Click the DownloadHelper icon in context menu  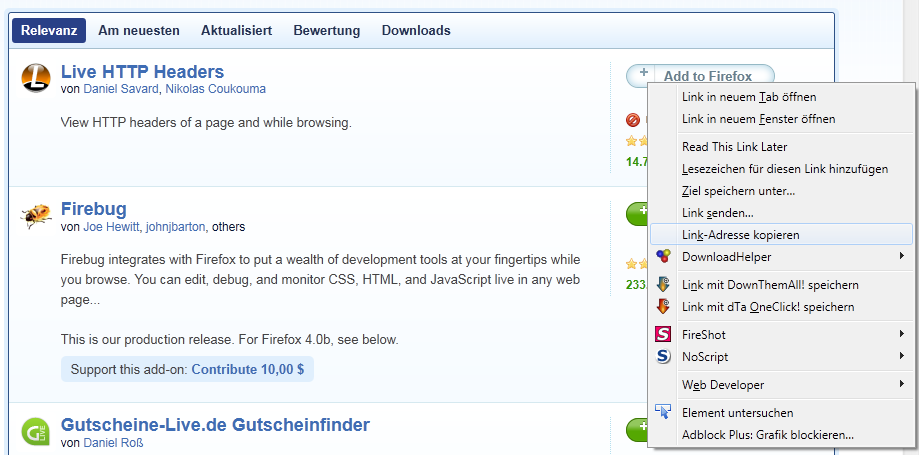tap(662, 257)
